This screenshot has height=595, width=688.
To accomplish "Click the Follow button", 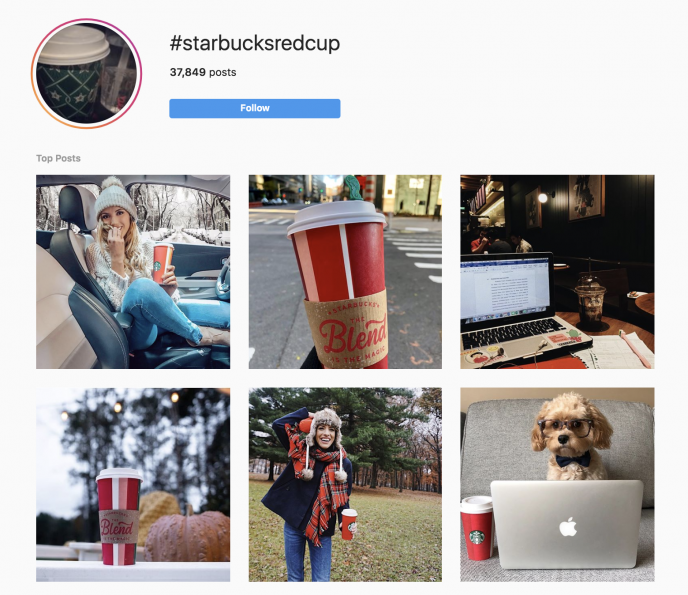I will [x=254, y=108].
